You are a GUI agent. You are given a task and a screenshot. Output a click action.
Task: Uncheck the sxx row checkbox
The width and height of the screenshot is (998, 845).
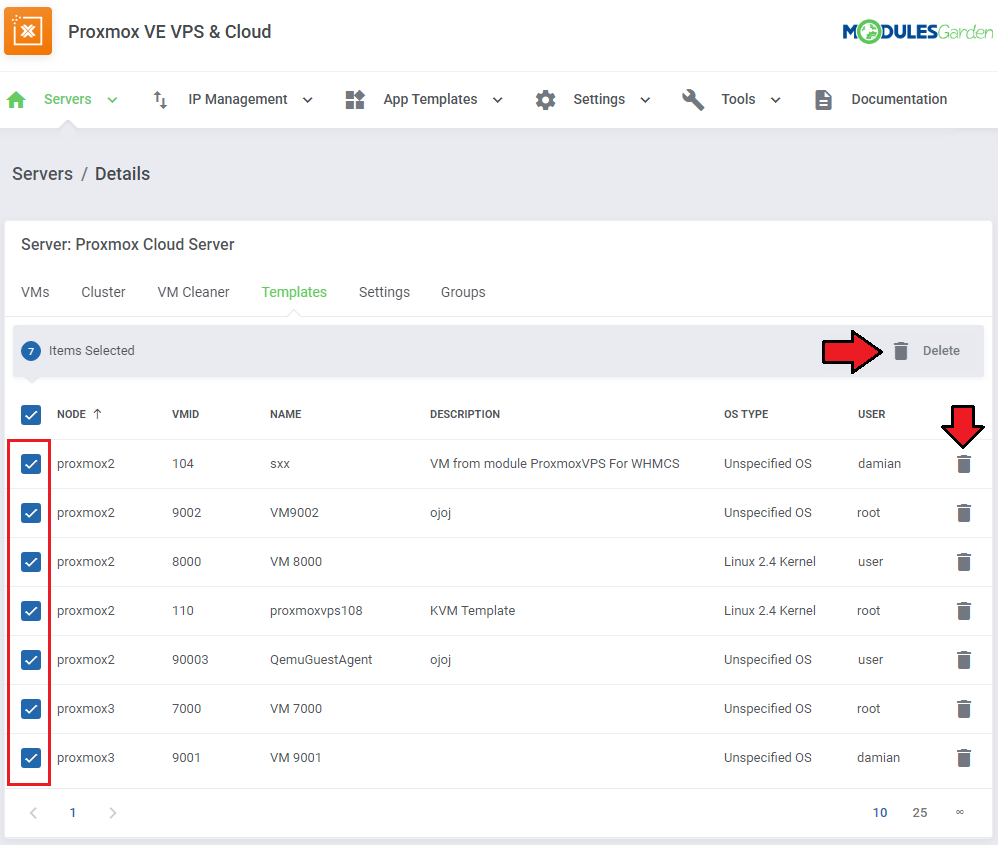pos(31,464)
